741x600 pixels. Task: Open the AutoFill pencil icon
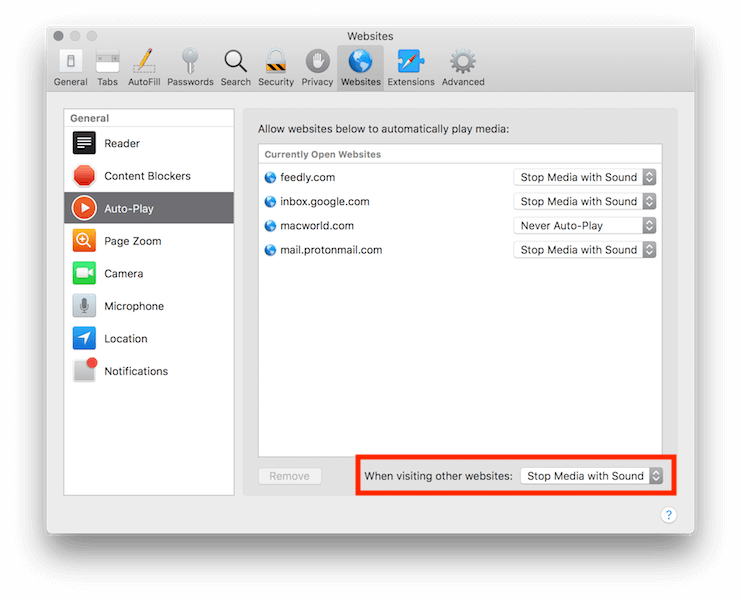pos(144,62)
